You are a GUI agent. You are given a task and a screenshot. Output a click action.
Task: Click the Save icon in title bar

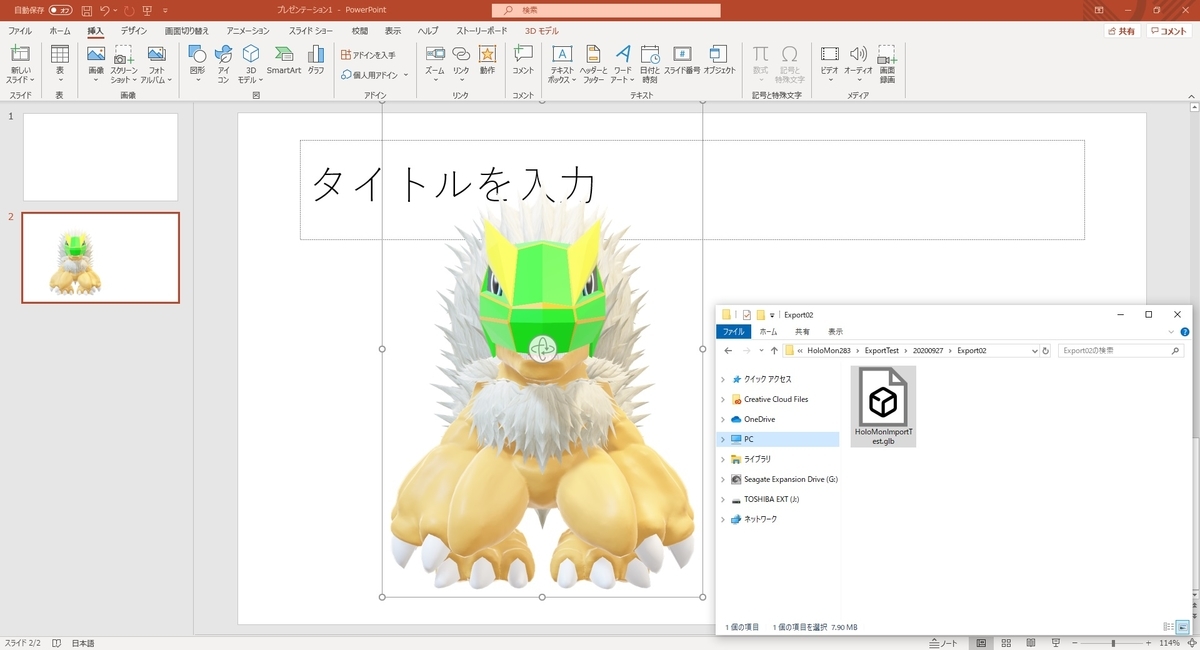point(86,10)
